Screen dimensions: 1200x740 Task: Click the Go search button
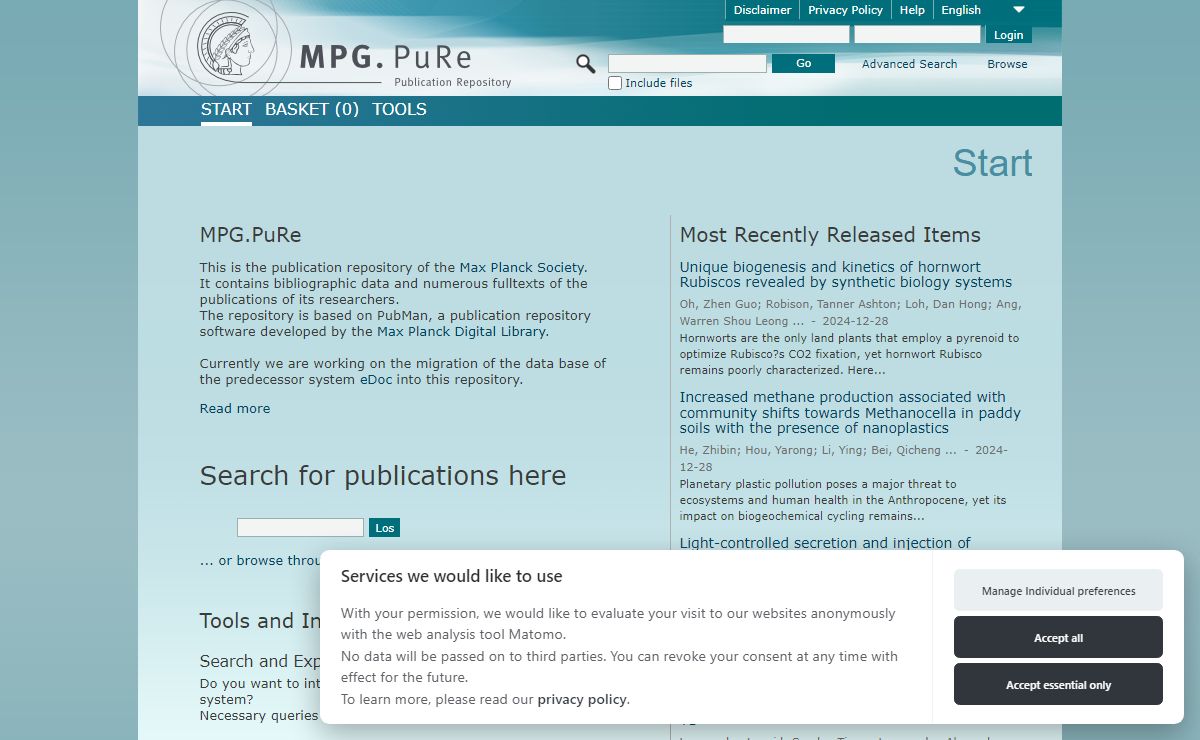click(x=803, y=63)
